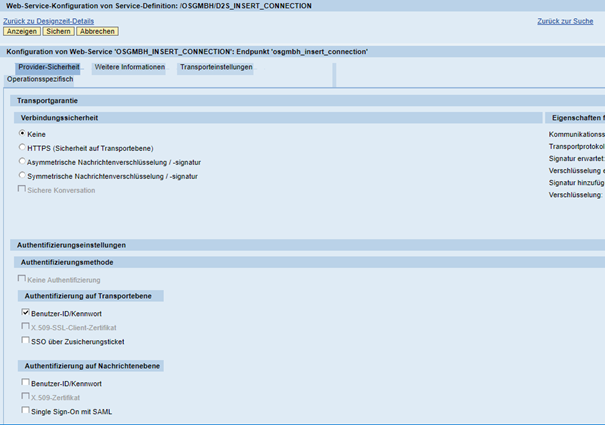Follow the Zurück zu Designzeit-Details link
605x425 pixels.
[48, 20]
